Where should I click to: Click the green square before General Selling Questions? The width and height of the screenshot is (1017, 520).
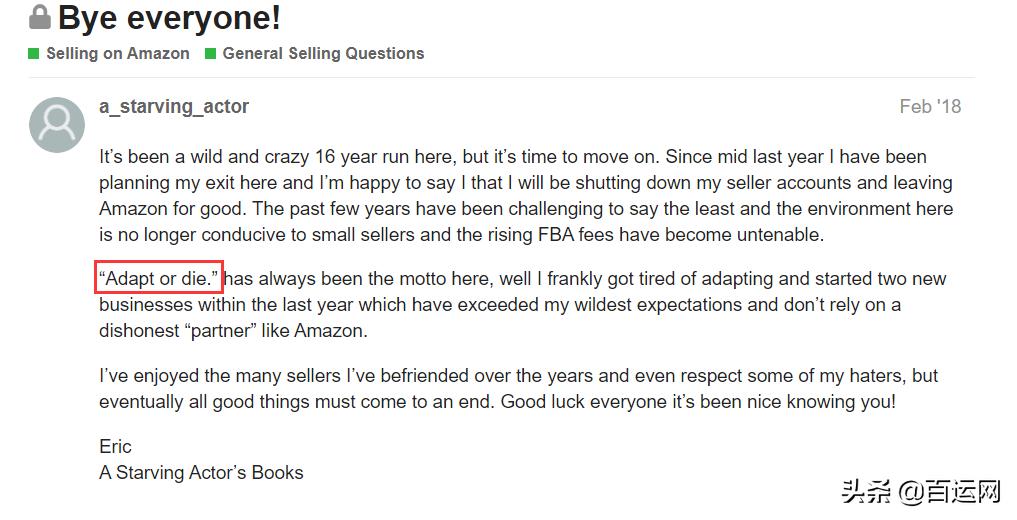[210, 53]
